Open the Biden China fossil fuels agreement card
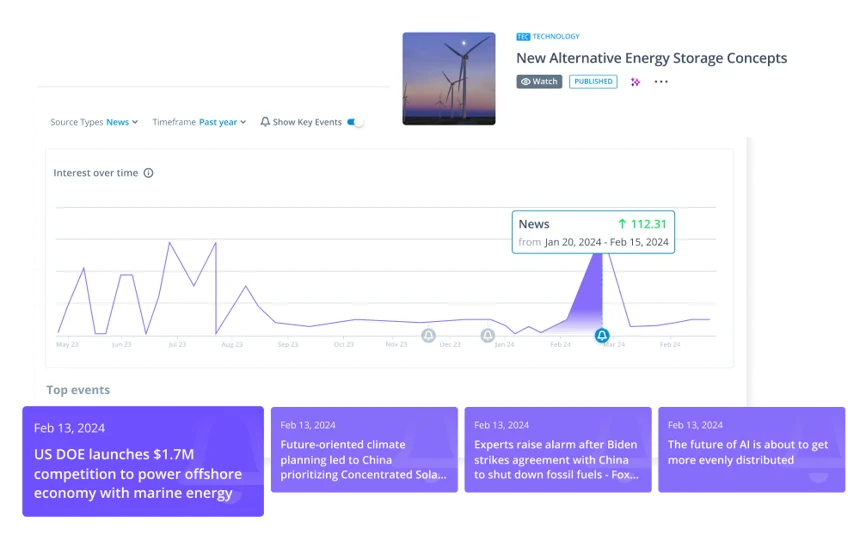Image resolution: width=860 pixels, height=540 pixels. point(558,450)
